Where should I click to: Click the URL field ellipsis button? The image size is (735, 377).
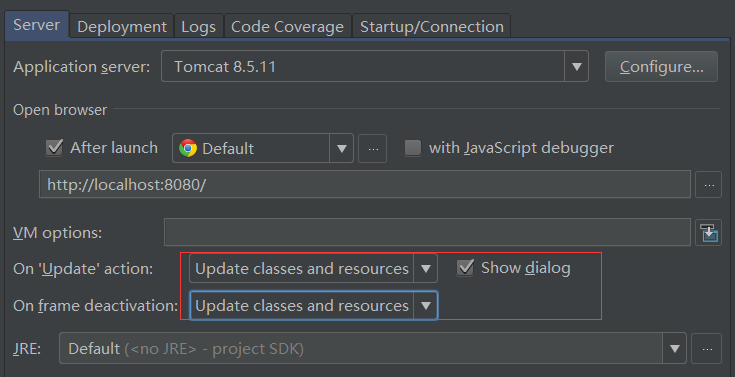pos(708,185)
